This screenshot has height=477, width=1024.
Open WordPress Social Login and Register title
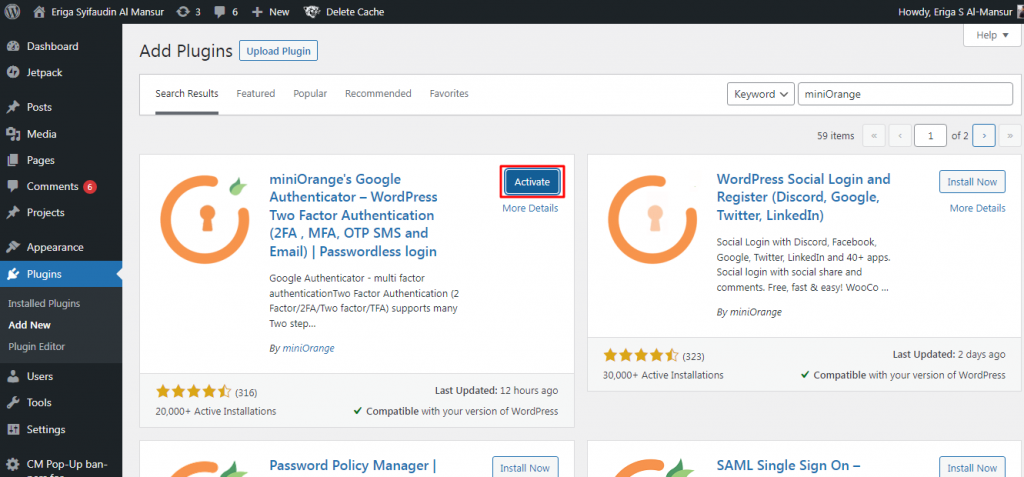tap(804, 197)
